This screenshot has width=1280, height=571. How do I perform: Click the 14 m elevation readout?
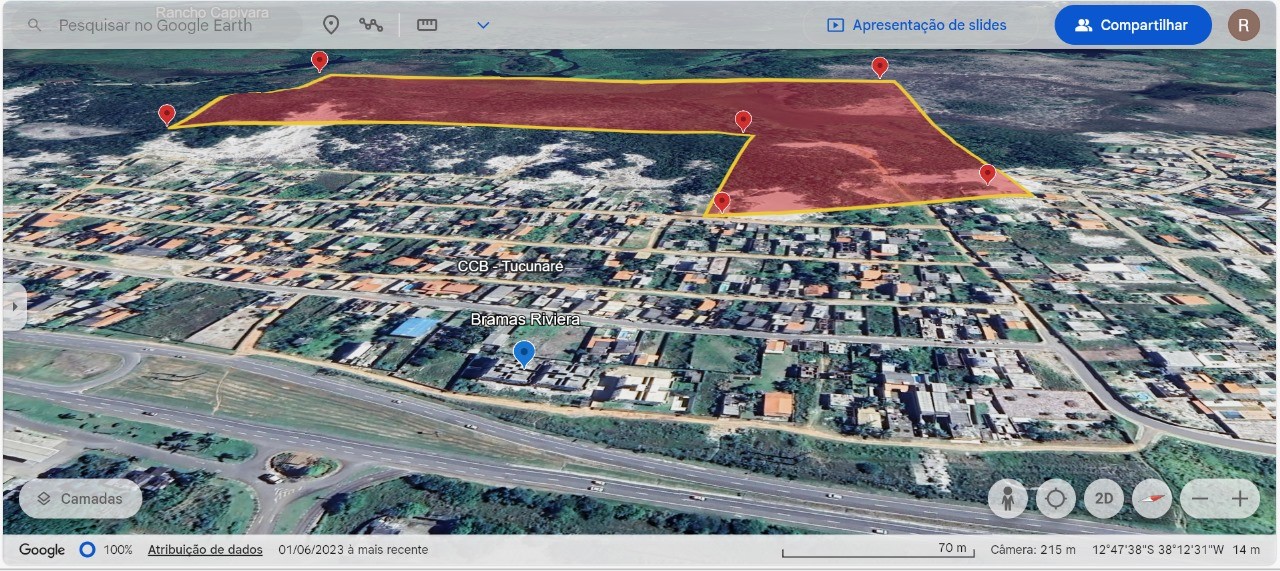pyautogui.click(x=1247, y=550)
